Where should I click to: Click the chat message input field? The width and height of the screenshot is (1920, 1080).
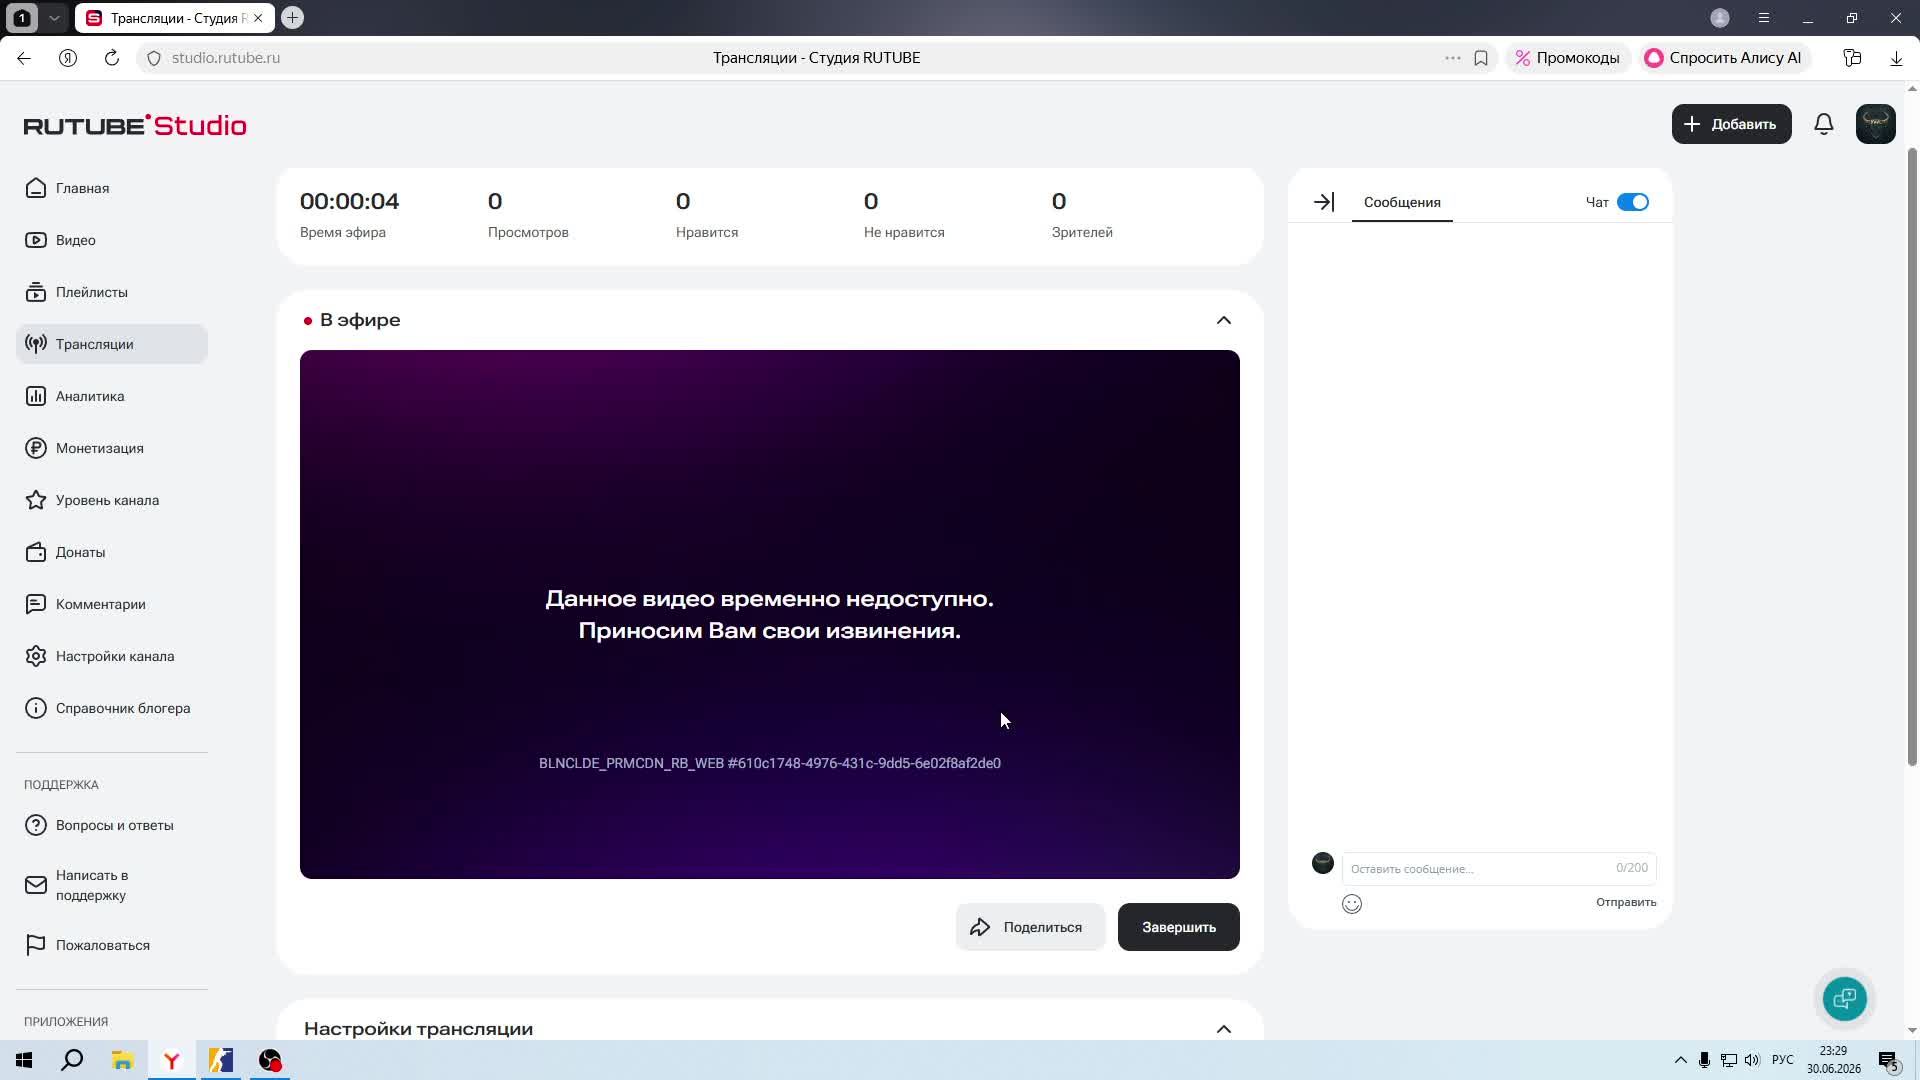tap(1499, 868)
